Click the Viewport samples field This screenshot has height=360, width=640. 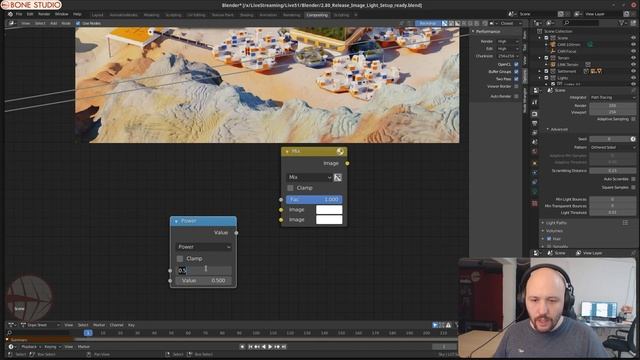pyautogui.click(x=612, y=112)
